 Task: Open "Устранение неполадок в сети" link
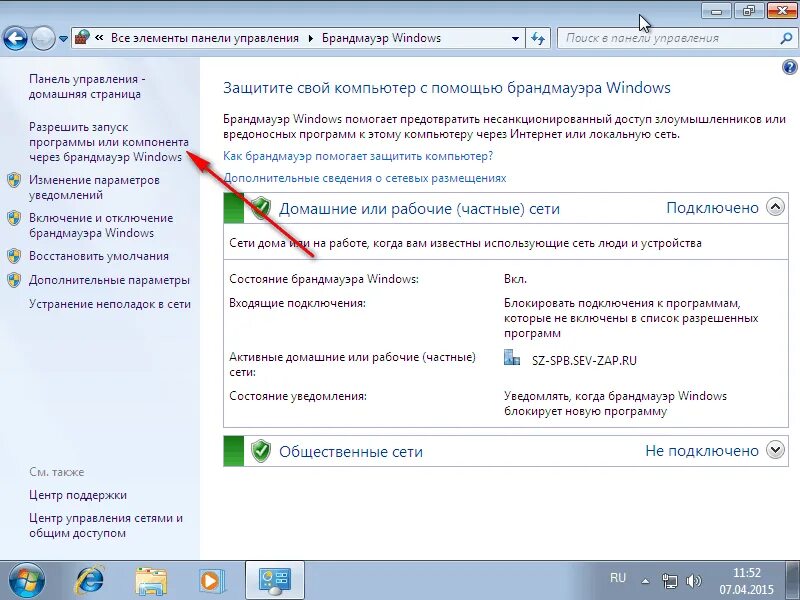110,304
